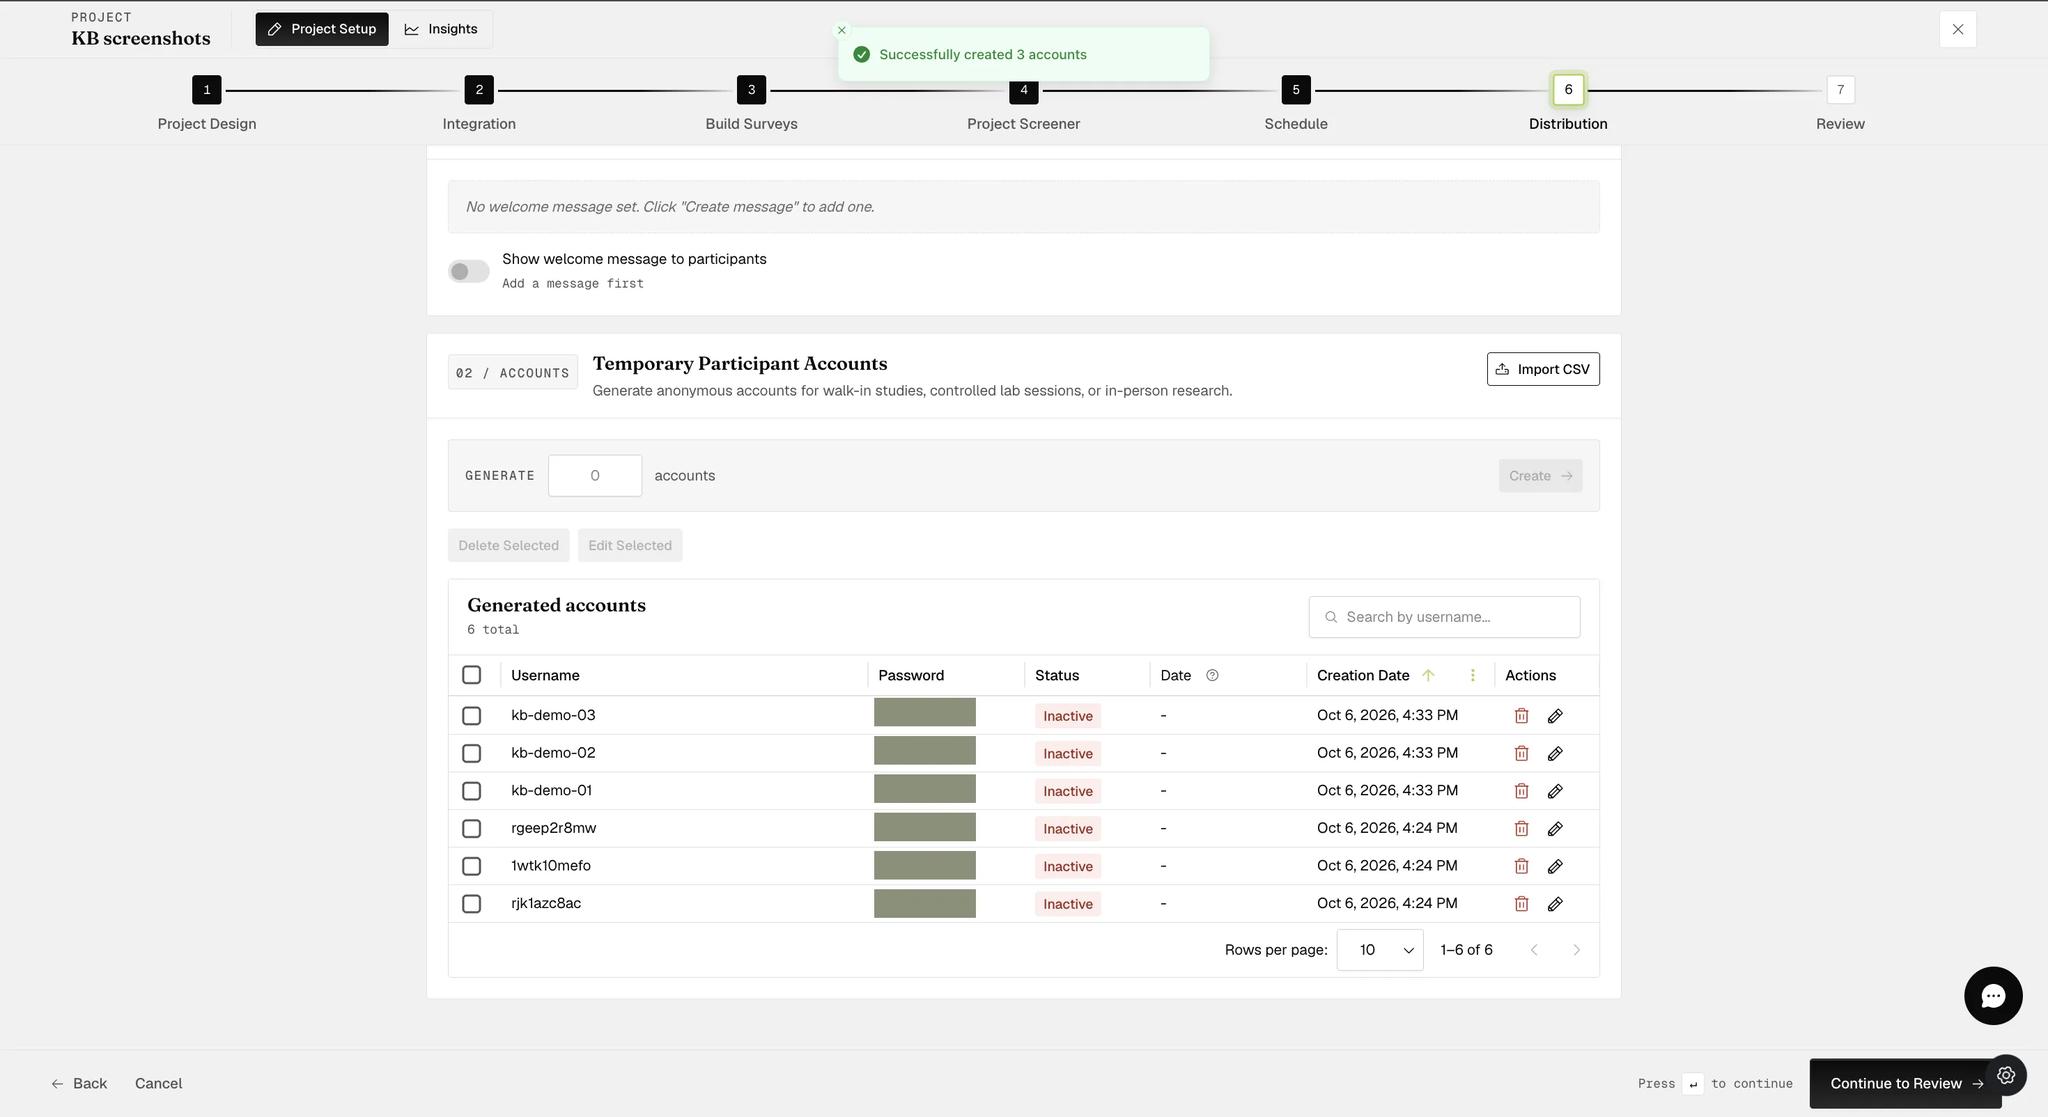Check the kb-demo-03 row checkbox

[472, 716]
